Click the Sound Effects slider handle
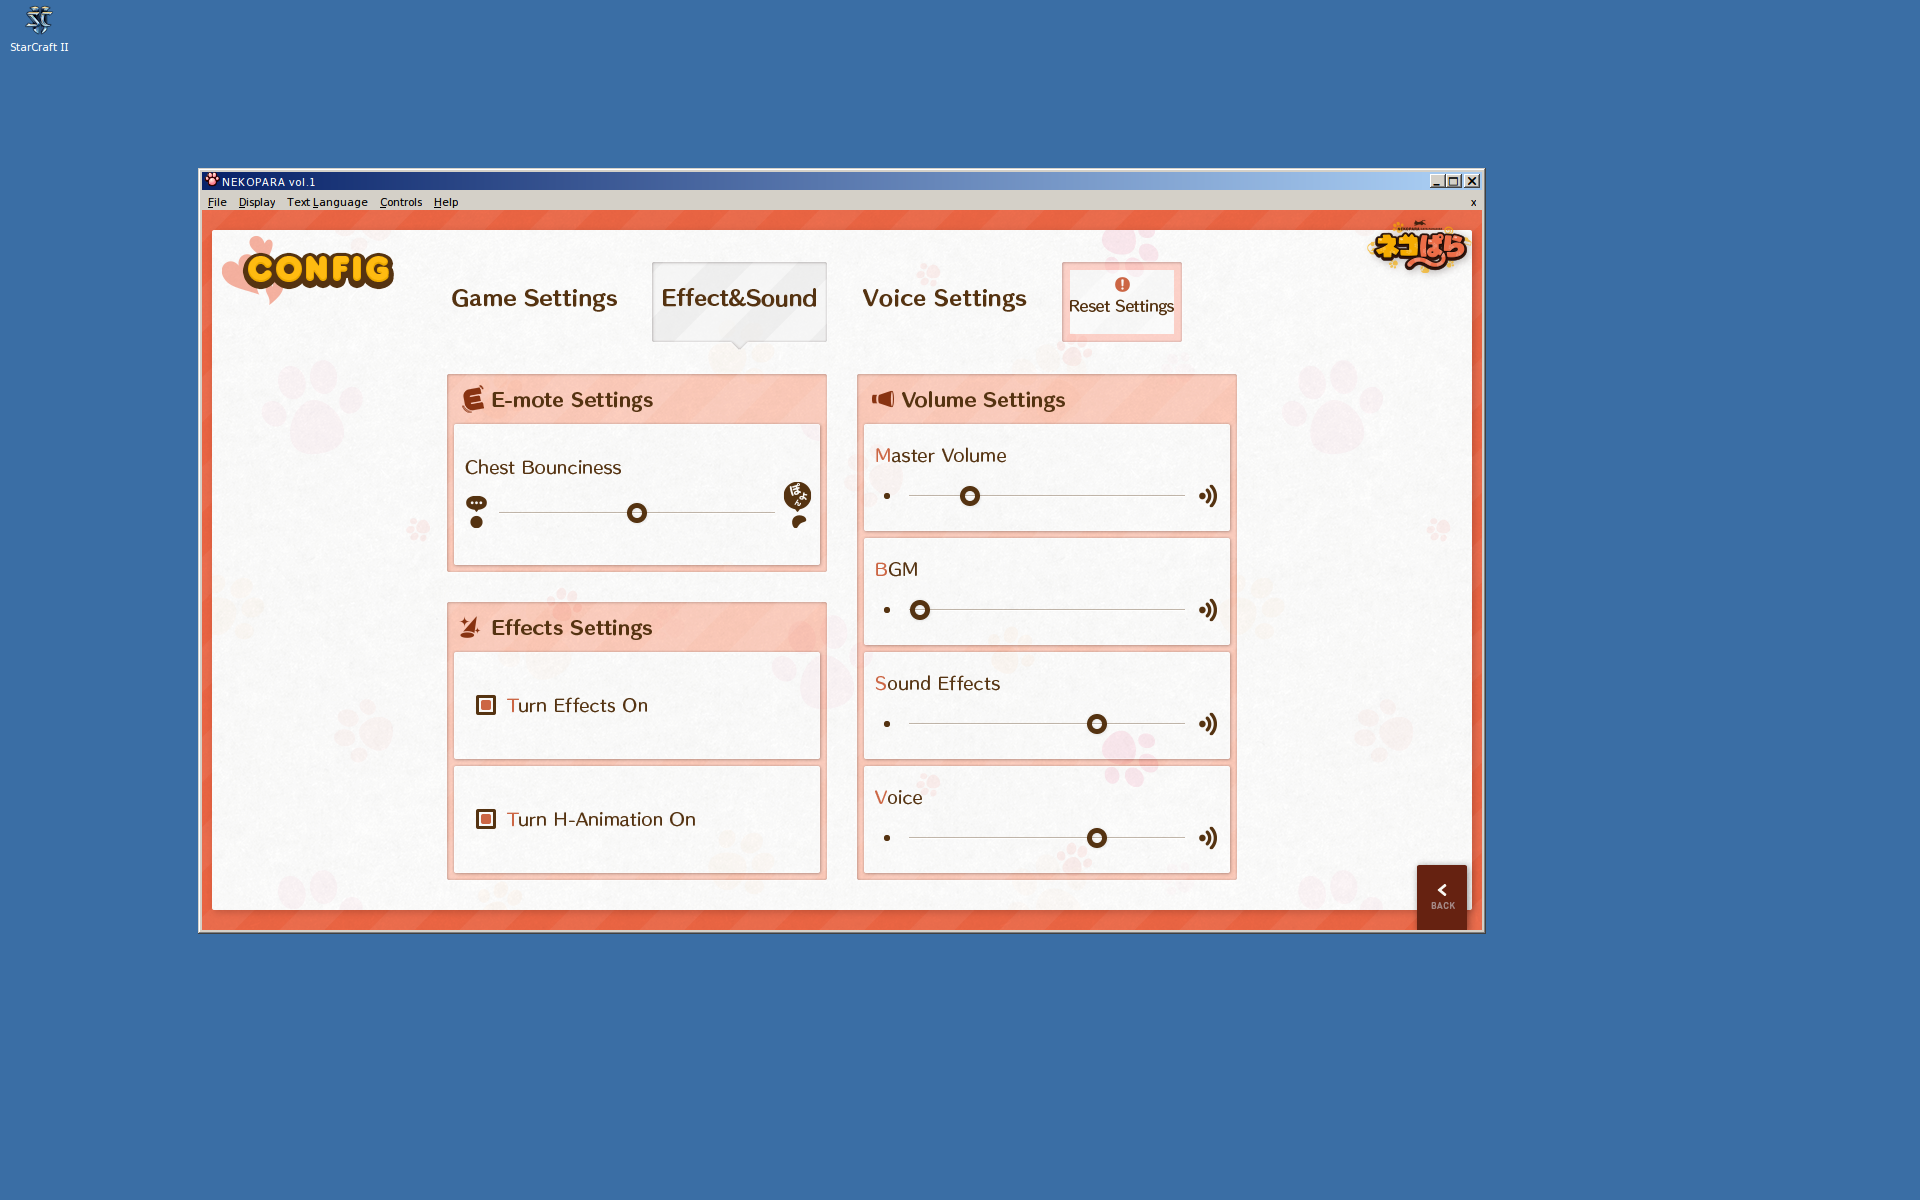The width and height of the screenshot is (1920, 1200). (1097, 724)
